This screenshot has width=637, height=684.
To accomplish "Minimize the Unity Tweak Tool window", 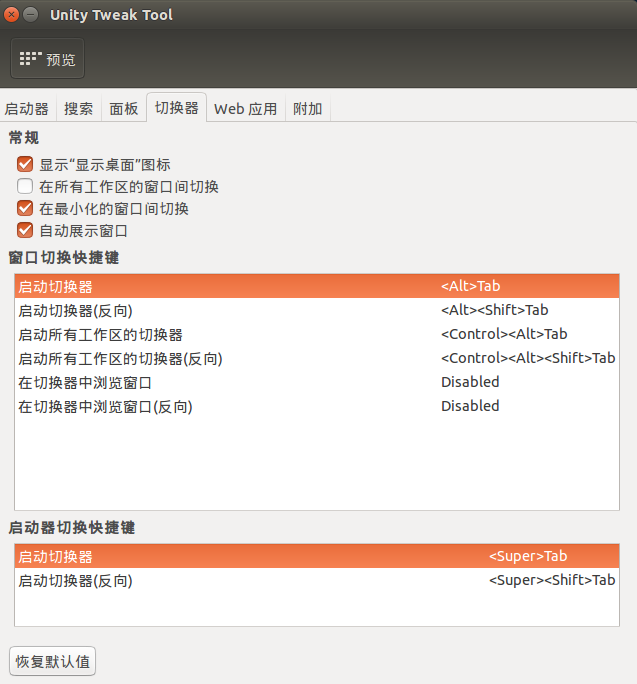I will pyautogui.click(x=31, y=15).
